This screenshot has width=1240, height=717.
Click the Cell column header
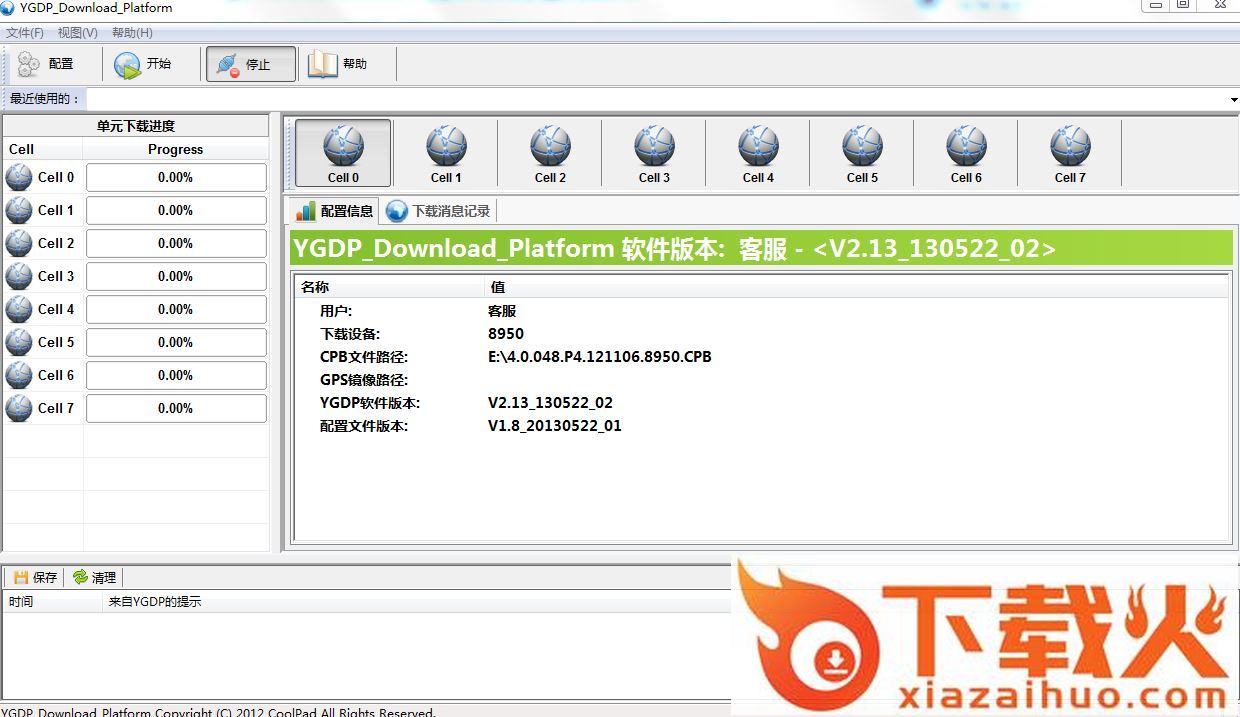42,149
